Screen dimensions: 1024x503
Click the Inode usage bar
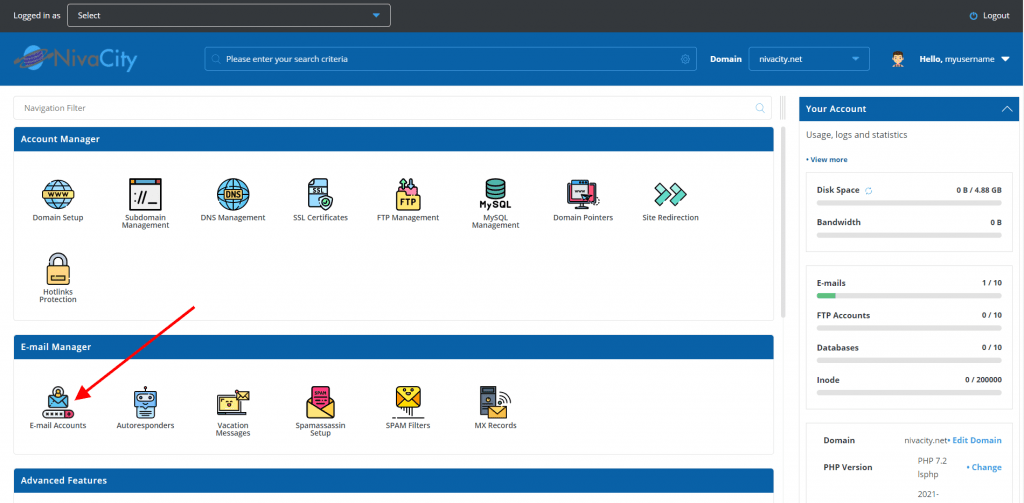tap(909, 393)
